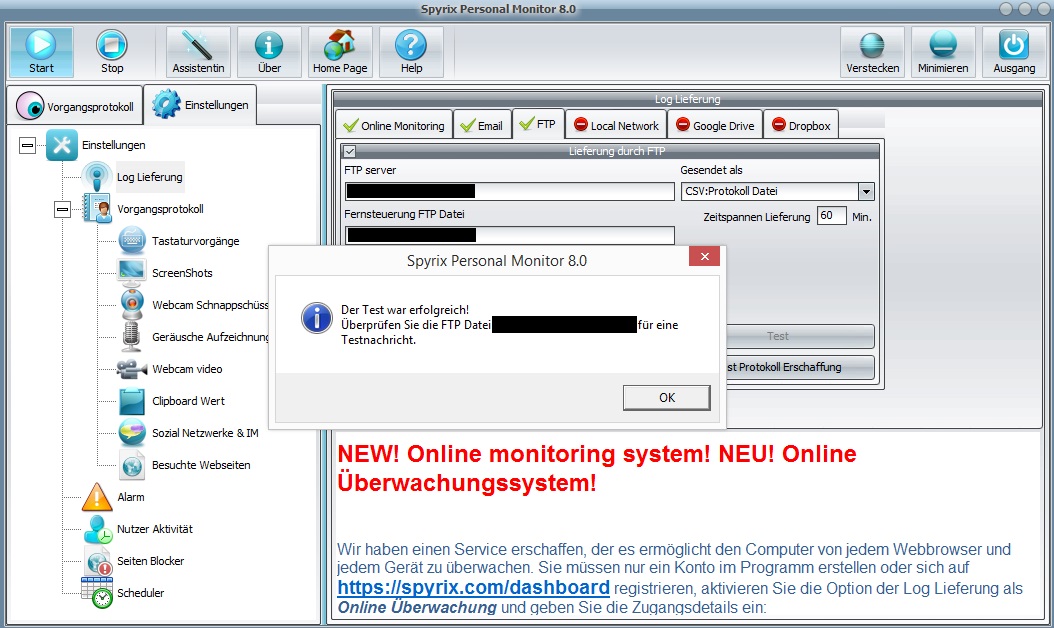Viewport: 1054px width, 628px height.
Task: Select the Seiten Blocker icon
Action: pos(98,561)
